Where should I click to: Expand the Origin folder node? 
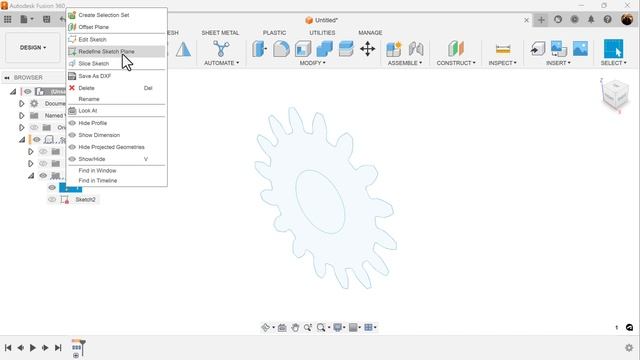(22, 127)
